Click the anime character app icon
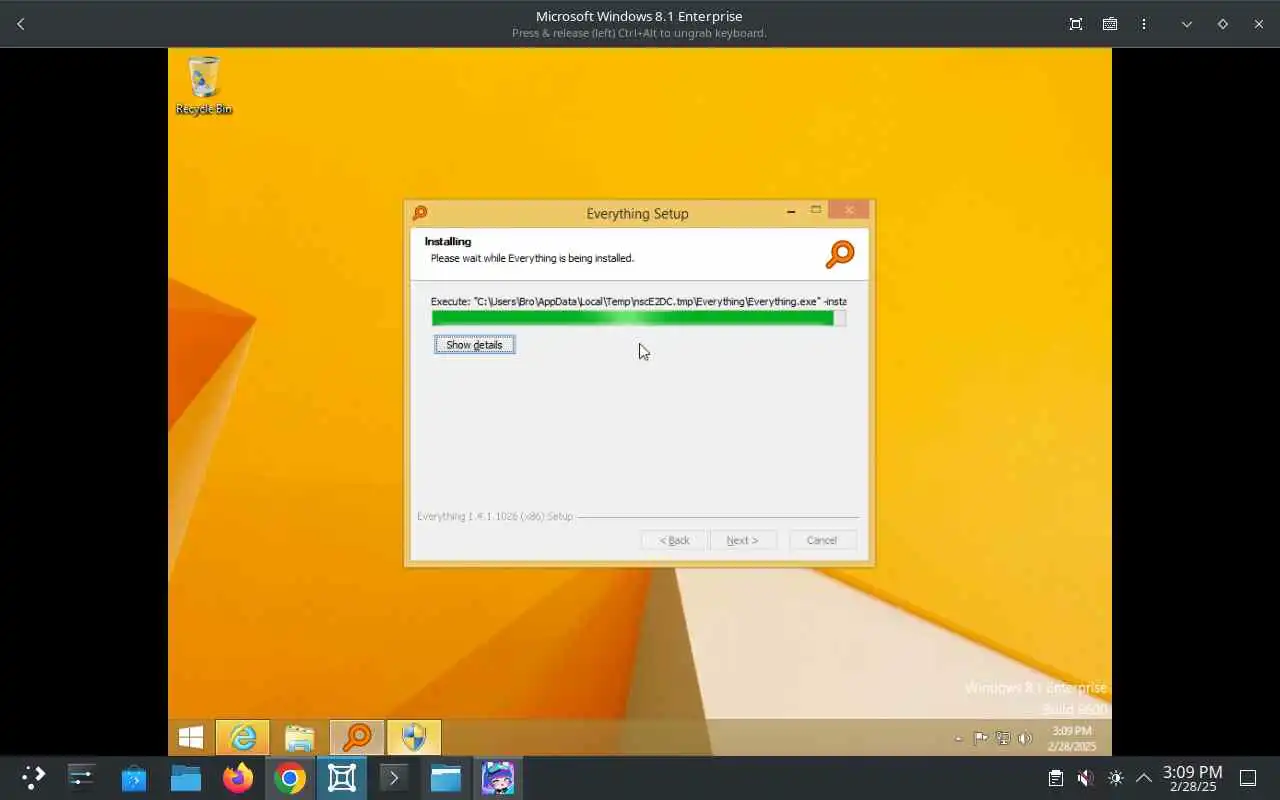1280x800 pixels. [498, 777]
